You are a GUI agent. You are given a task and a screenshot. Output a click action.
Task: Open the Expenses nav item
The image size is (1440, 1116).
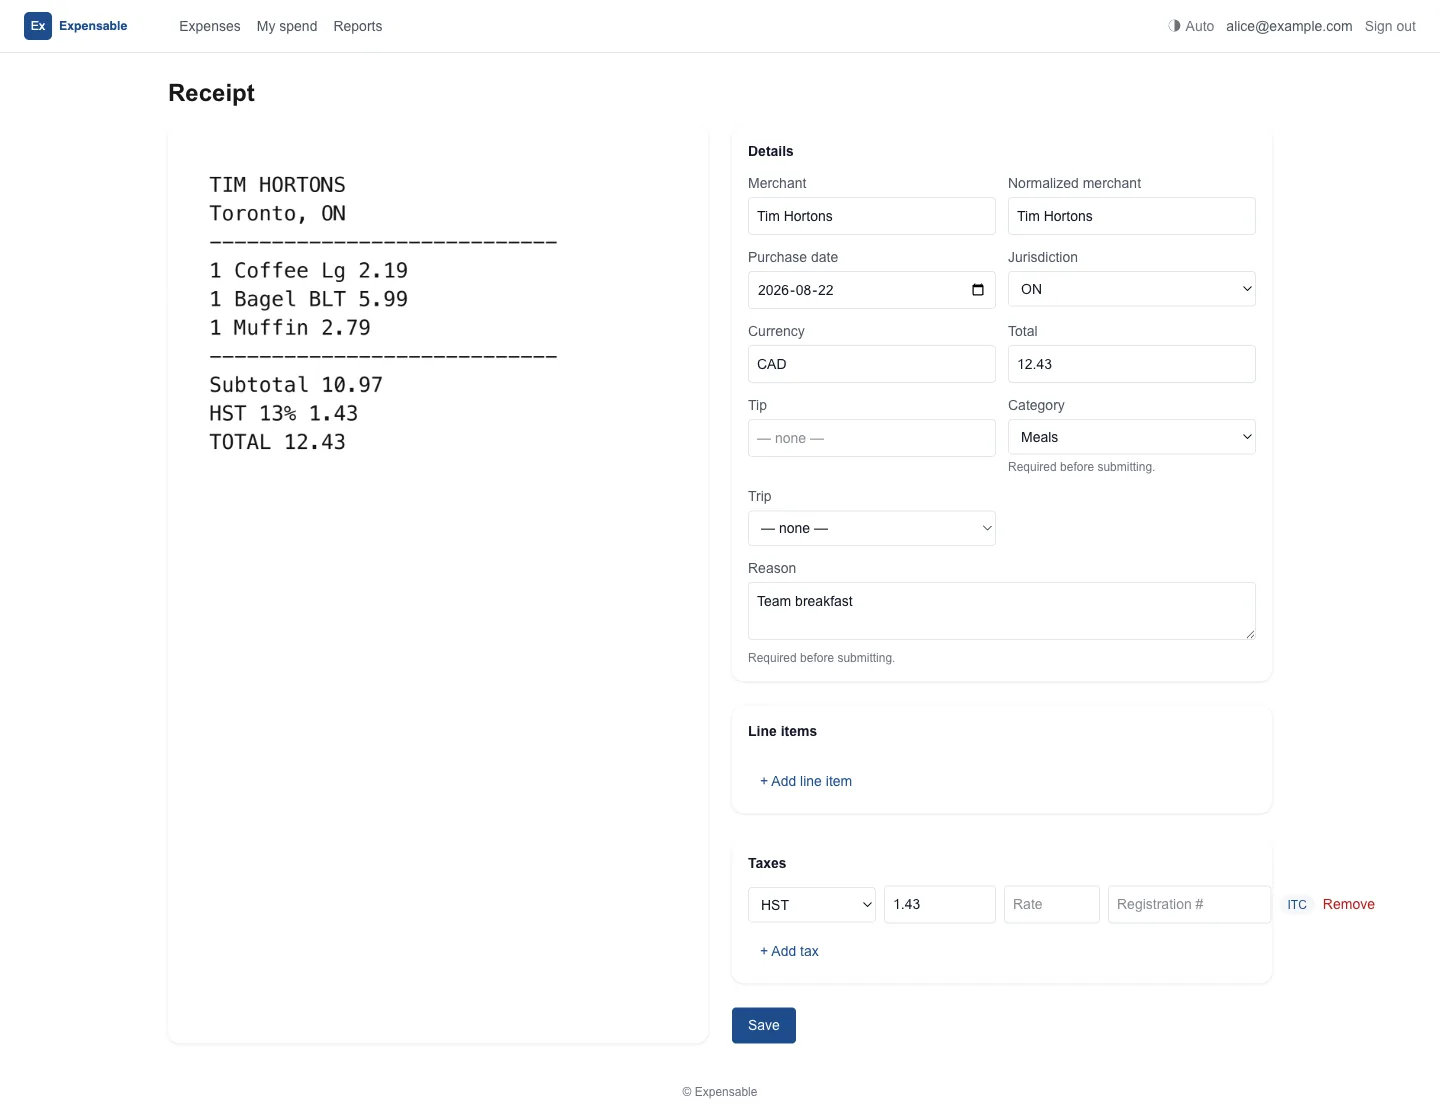click(210, 26)
